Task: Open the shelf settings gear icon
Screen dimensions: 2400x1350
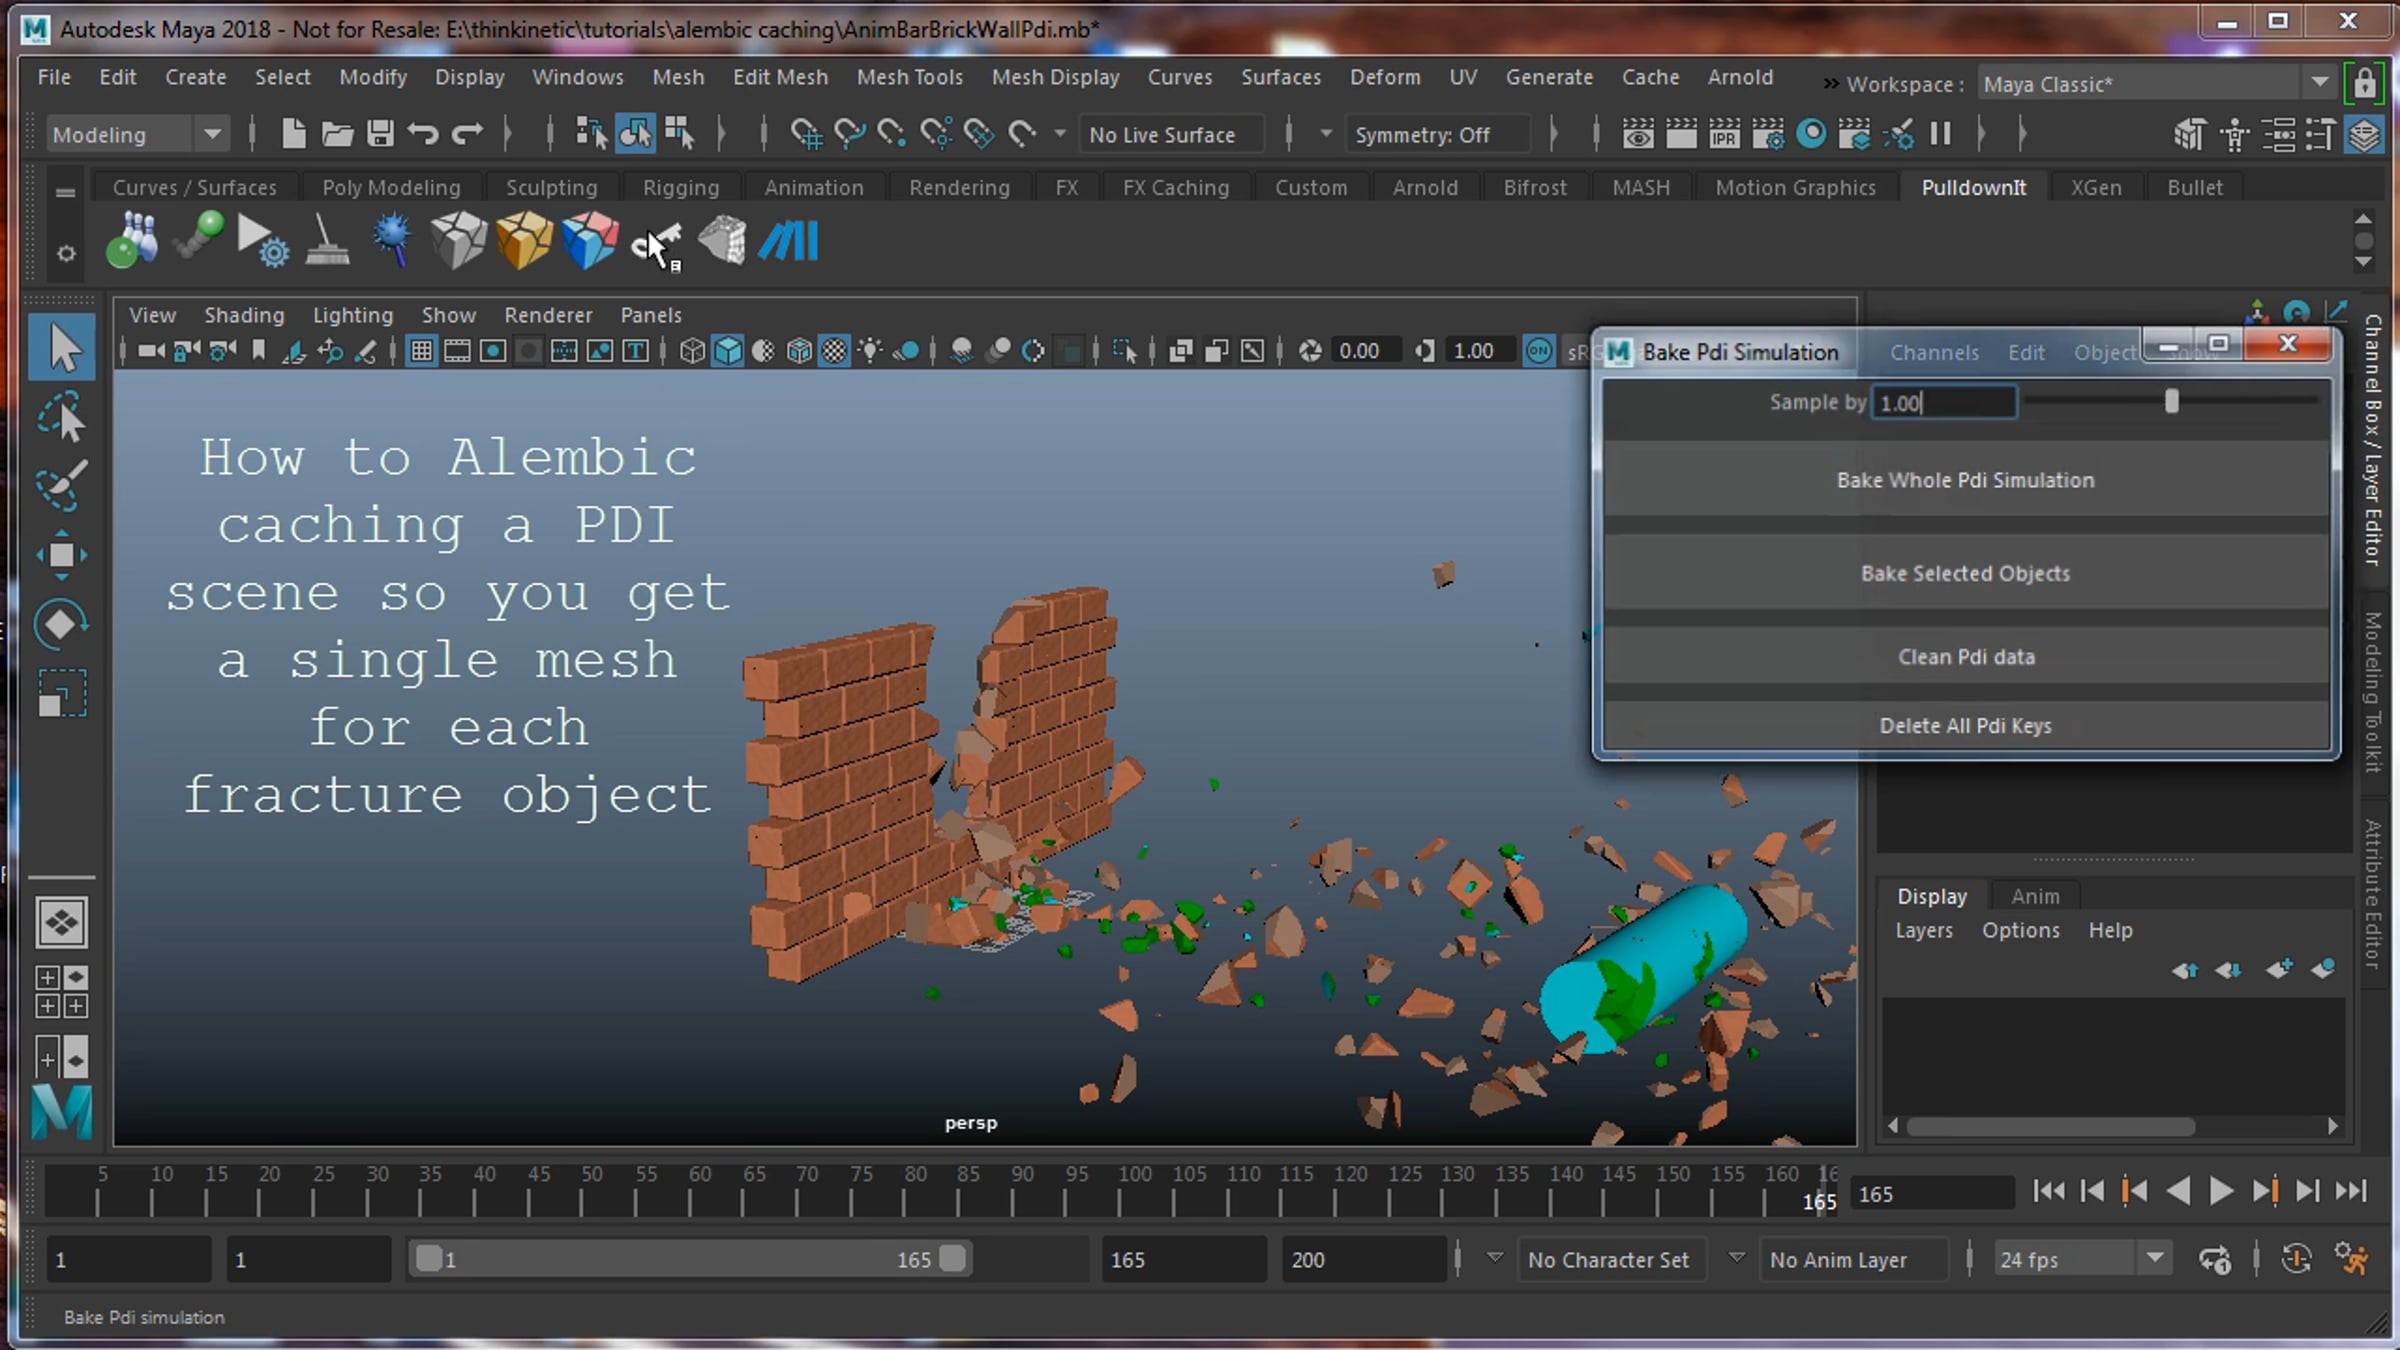Action: click(x=66, y=254)
